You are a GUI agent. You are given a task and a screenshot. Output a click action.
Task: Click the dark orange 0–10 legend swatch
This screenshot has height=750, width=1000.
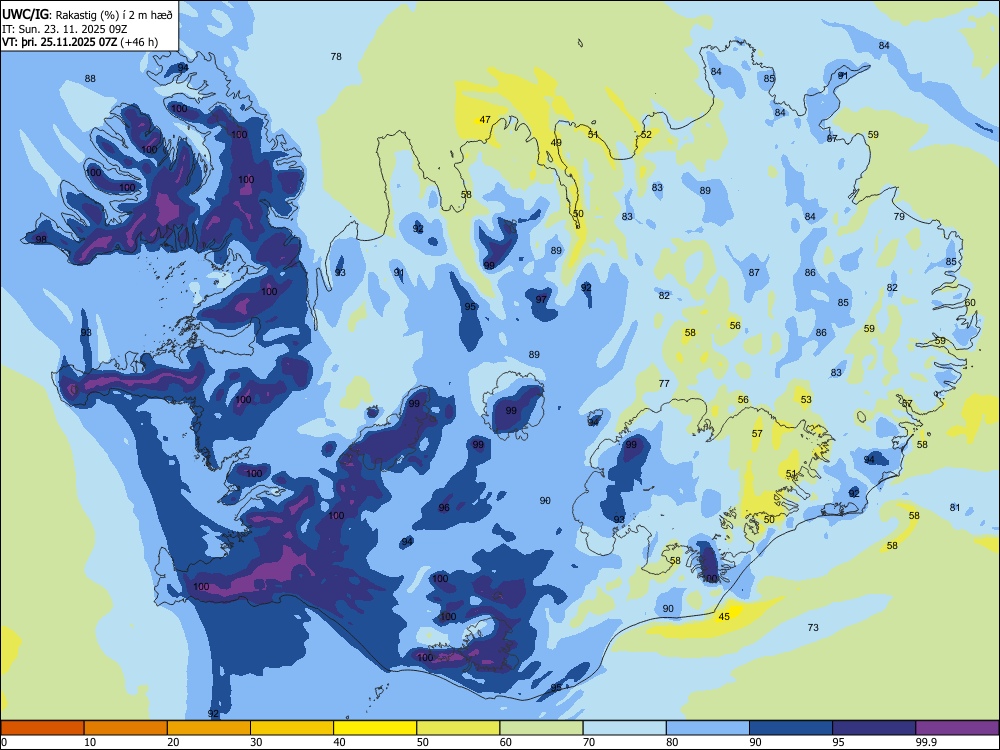pyautogui.click(x=42, y=728)
